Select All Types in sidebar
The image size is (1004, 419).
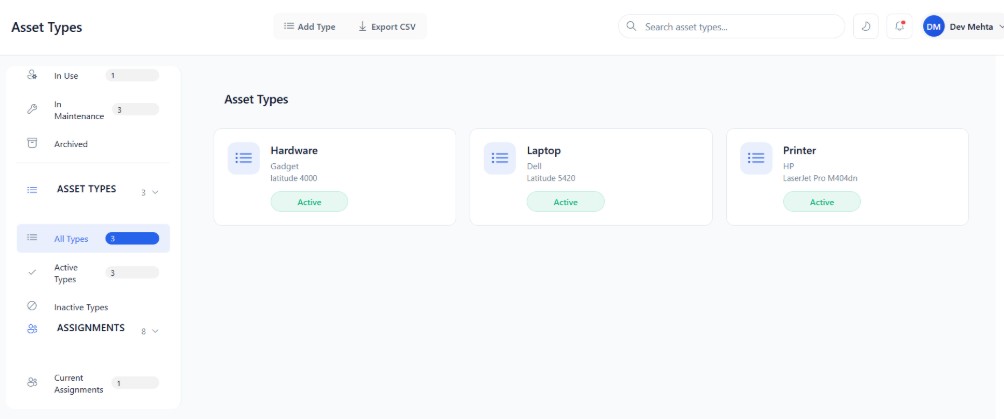[93, 238]
